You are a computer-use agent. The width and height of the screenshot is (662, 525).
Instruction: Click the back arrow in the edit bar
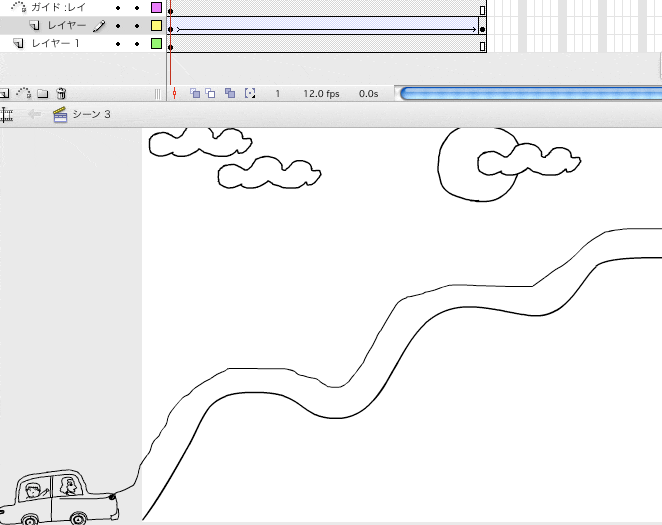pos(34,114)
